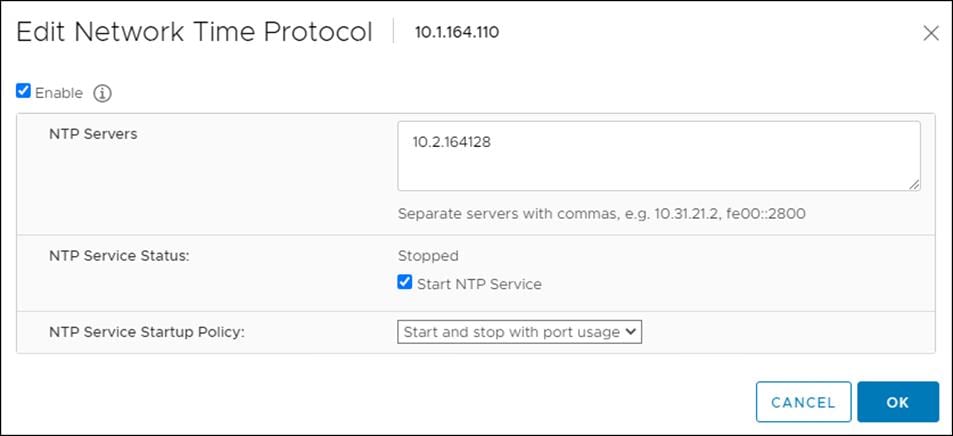Click the Separate servers with commas hint text
Screen dimensions: 953x436
pos(602,214)
